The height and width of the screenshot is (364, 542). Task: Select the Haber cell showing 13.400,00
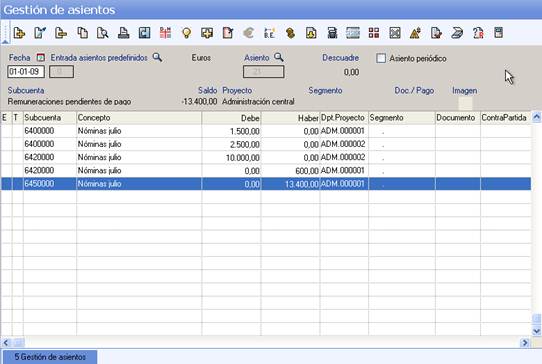coord(291,184)
